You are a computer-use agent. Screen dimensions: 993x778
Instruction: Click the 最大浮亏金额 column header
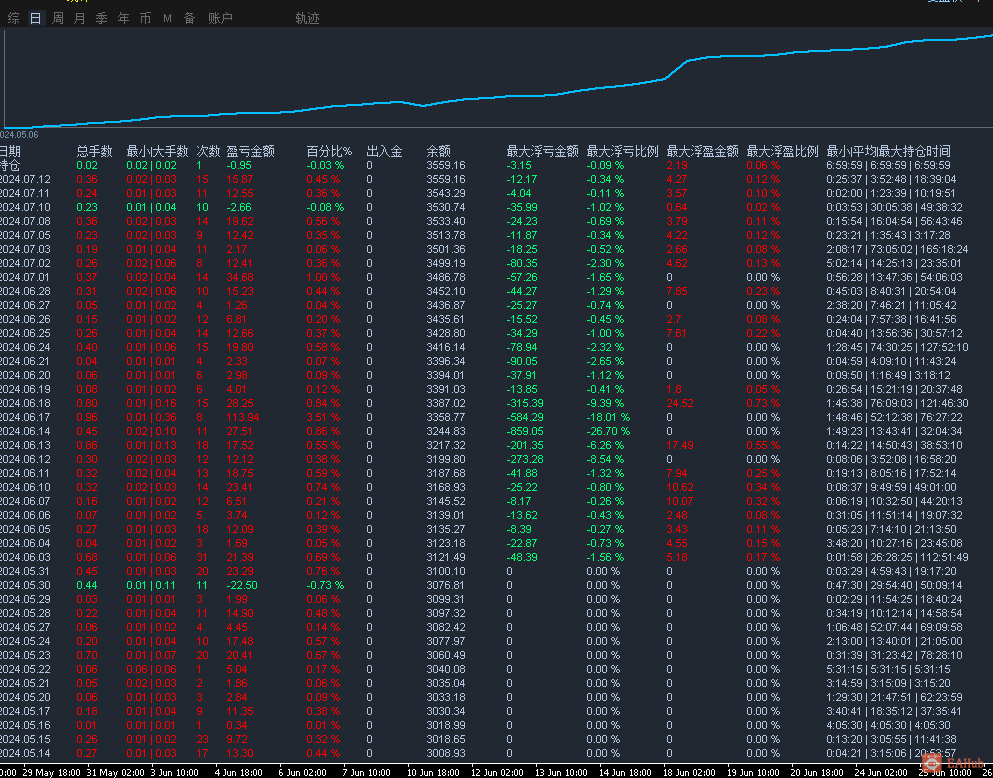pyautogui.click(x=543, y=151)
